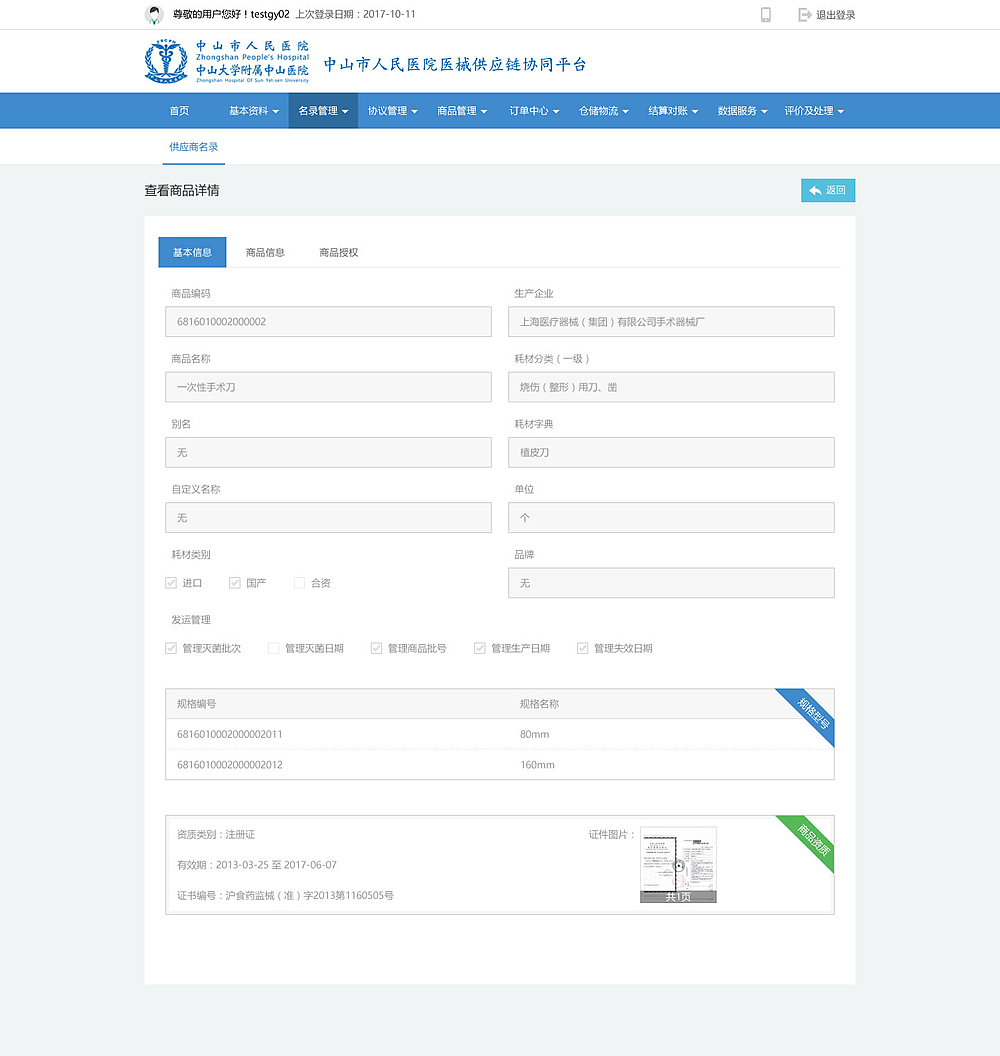Expand the 订单中心 dropdown

pyautogui.click(x=533, y=110)
